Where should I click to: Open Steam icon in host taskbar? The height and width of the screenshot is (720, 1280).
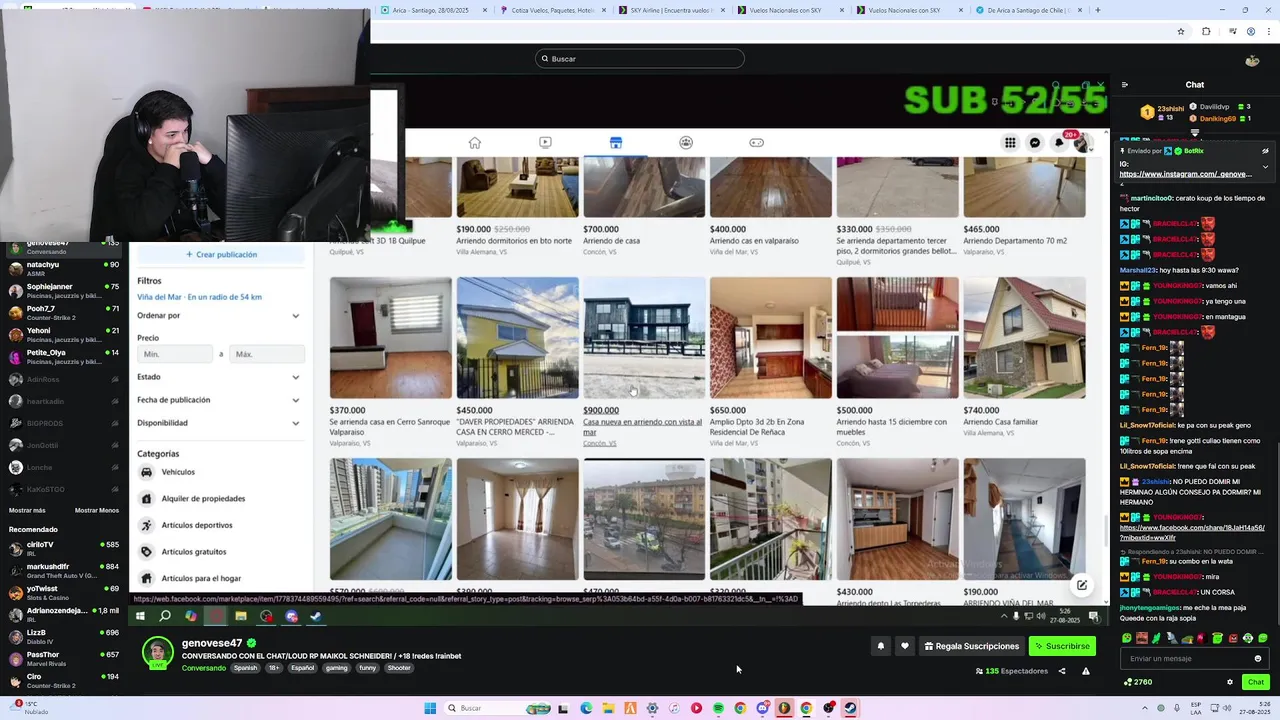pyautogui.click(x=850, y=708)
